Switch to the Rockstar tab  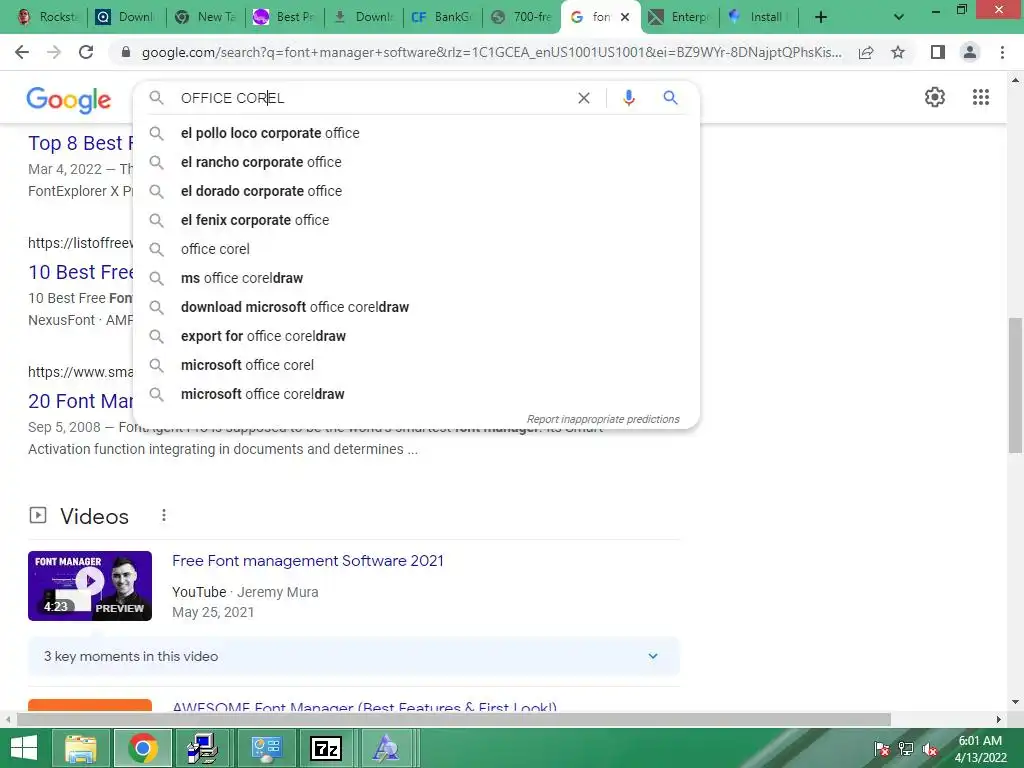coord(46,17)
